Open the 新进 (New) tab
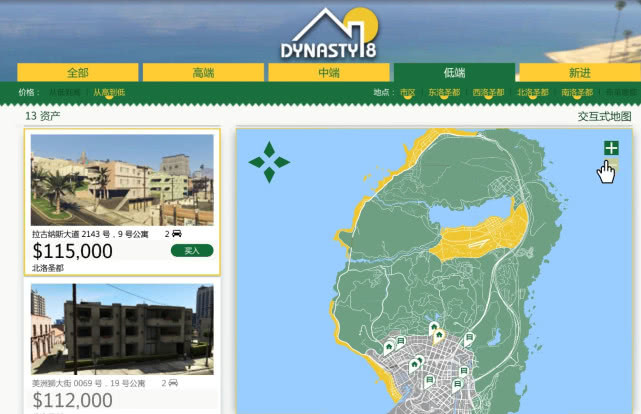Image resolution: width=641 pixels, height=414 pixels. [580, 73]
